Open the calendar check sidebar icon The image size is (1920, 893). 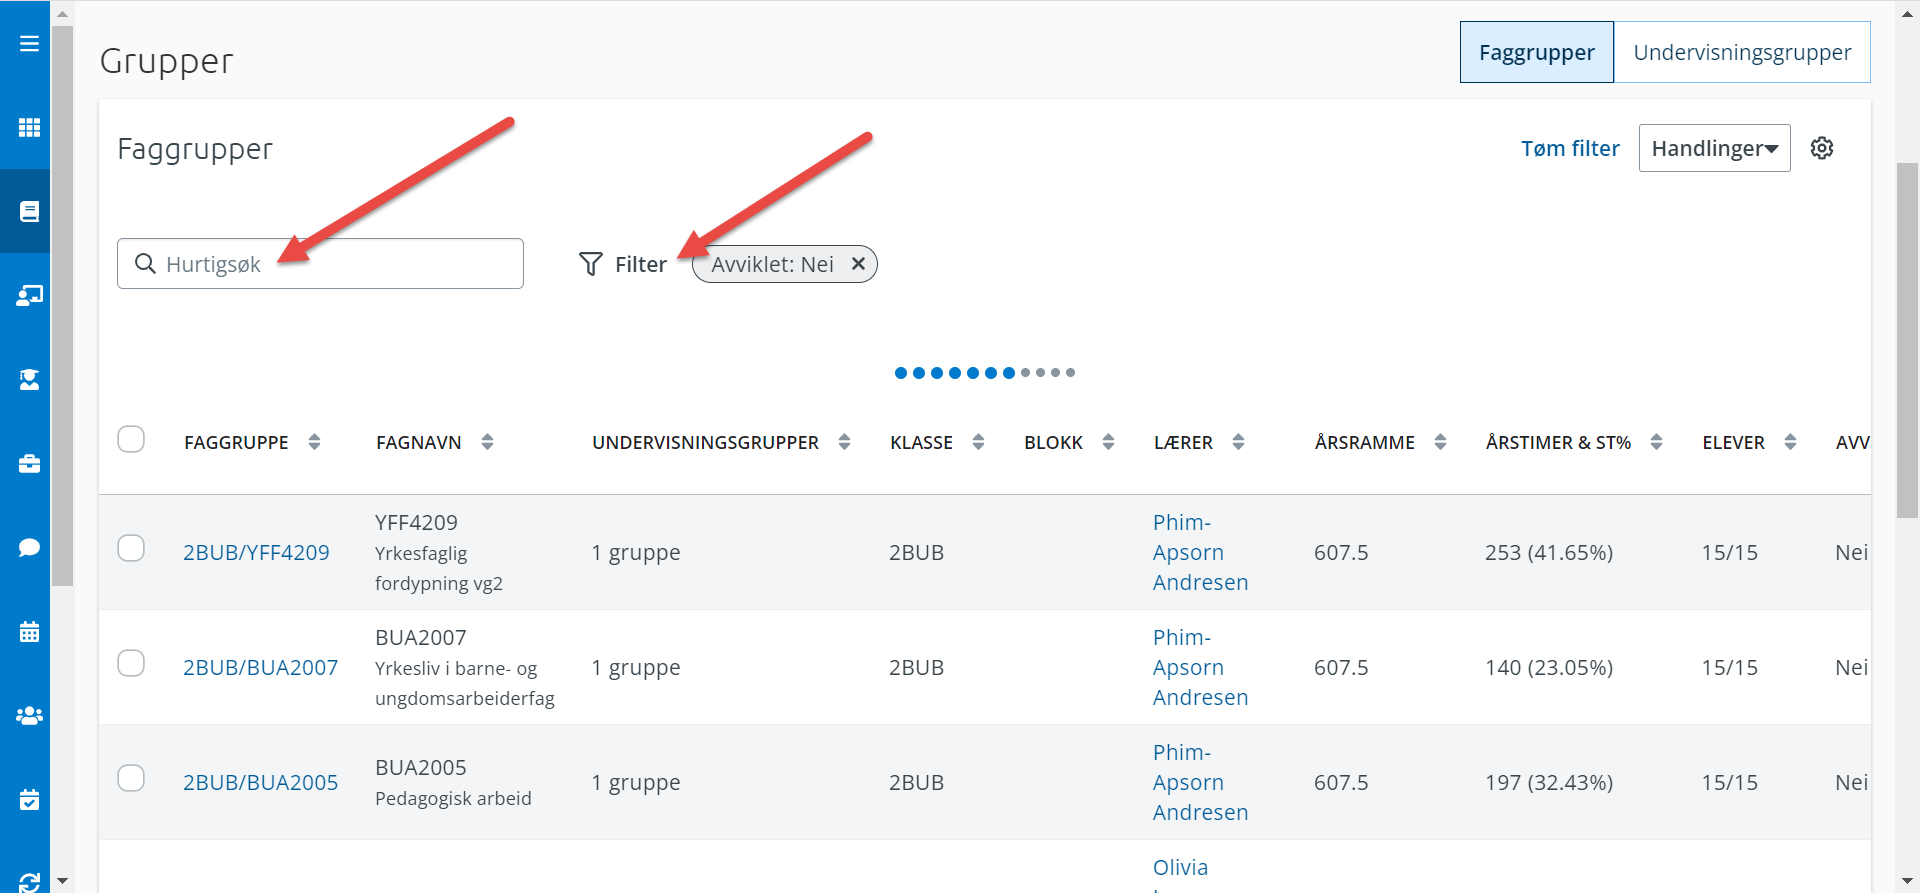pos(29,799)
